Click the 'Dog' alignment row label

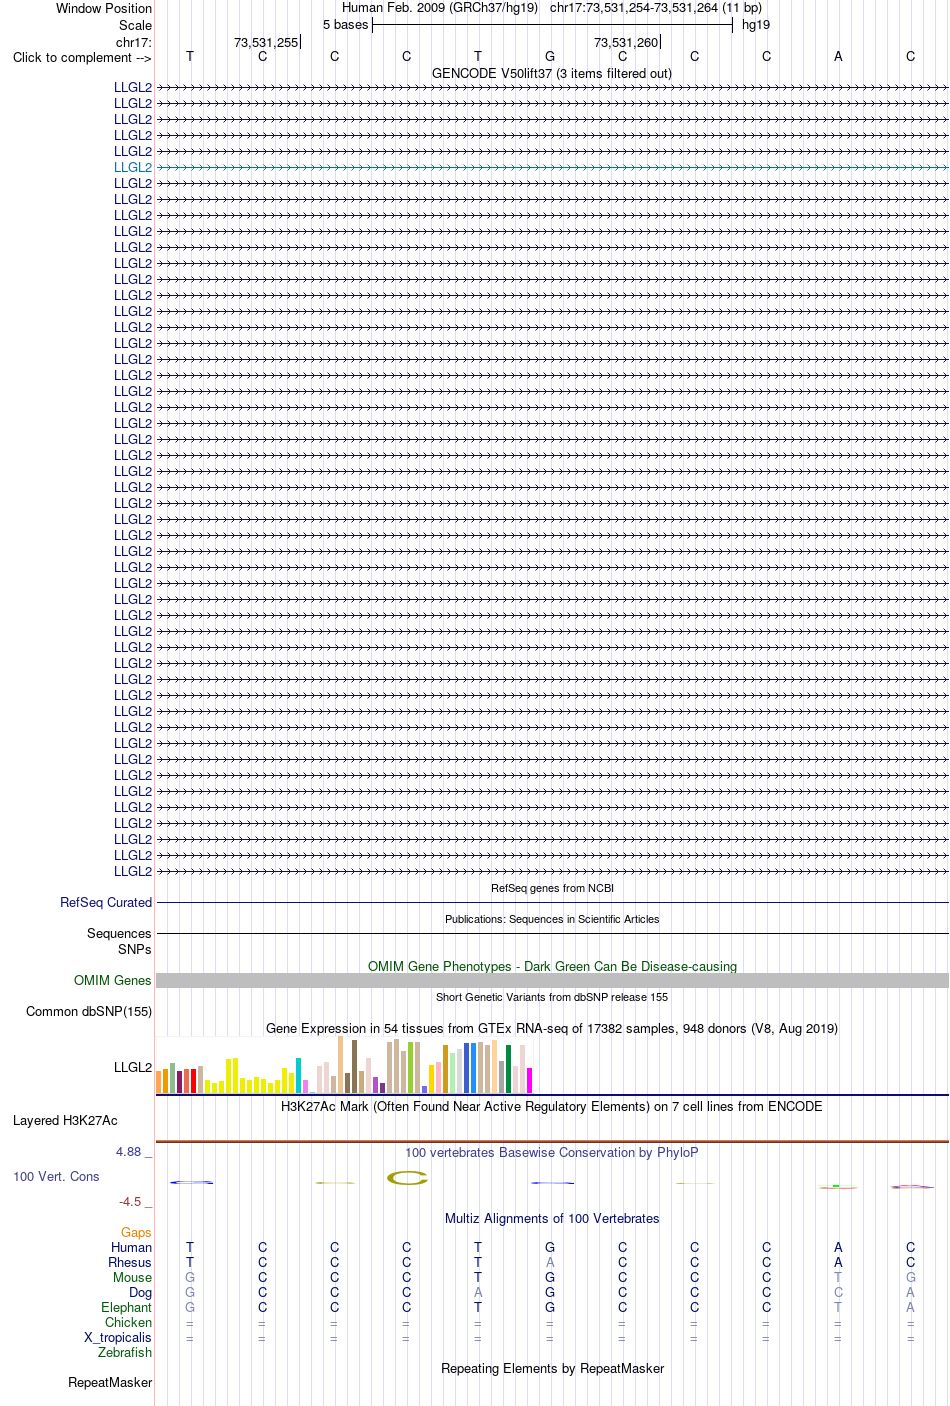click(140, 1292)
